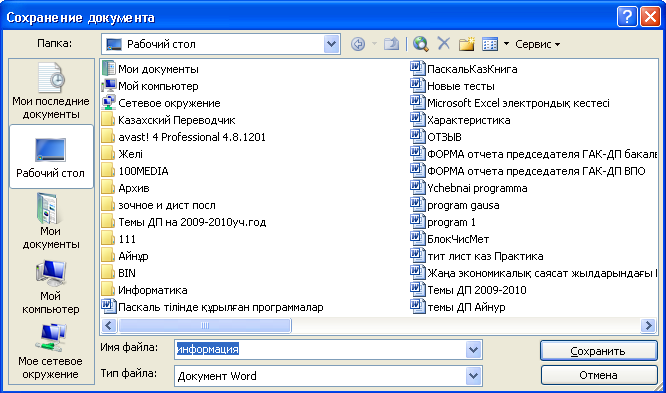Open Мои документы in places bar

click(x=51, y=221)
